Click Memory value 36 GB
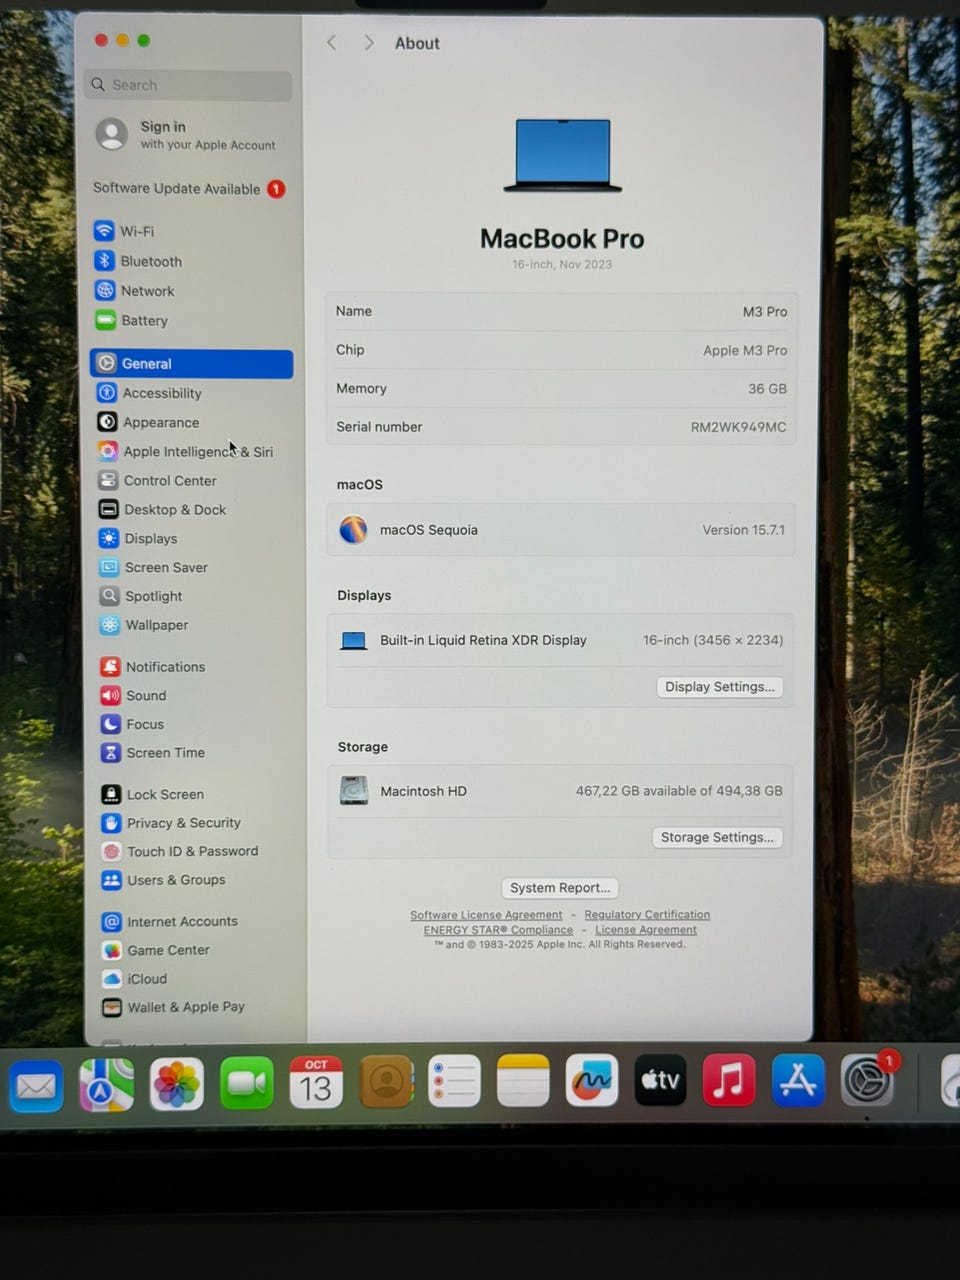This screenshot has width=960, height=1280. [767, 389]
